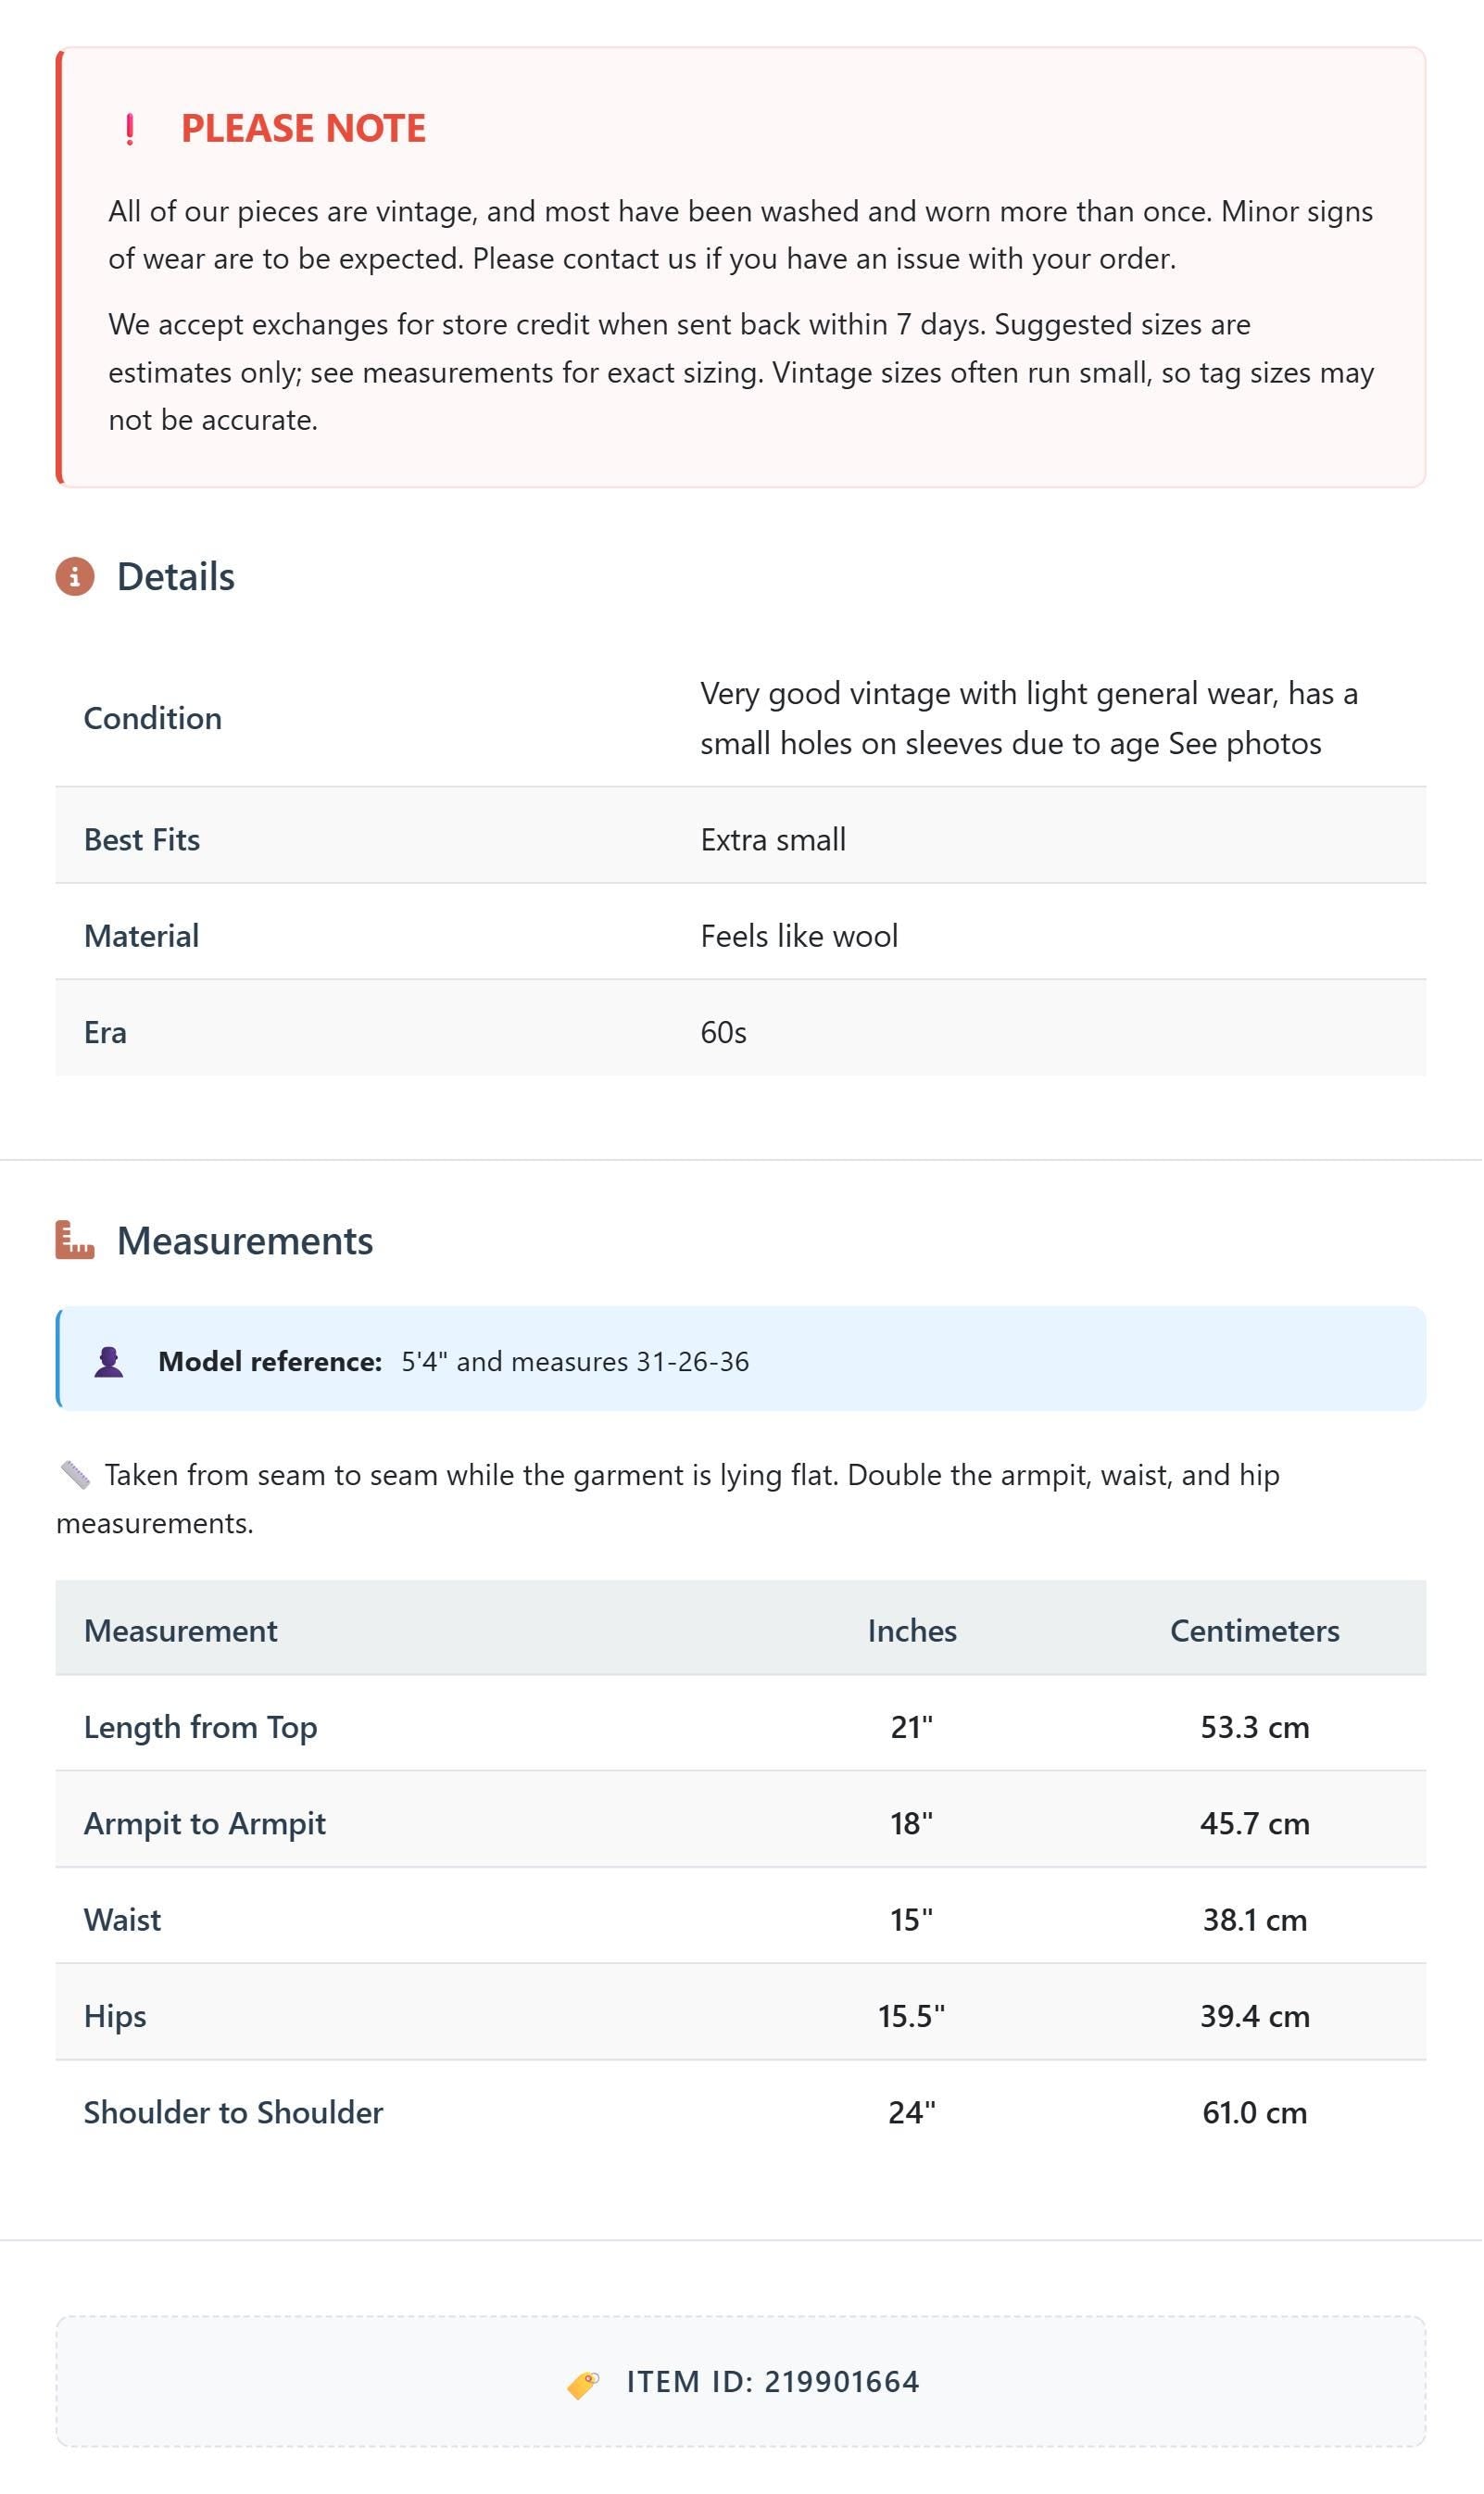This screenshot has width=1484, height=2494.
Task: Click the Centimeters column header
Action: [x=1255, y=1630]
